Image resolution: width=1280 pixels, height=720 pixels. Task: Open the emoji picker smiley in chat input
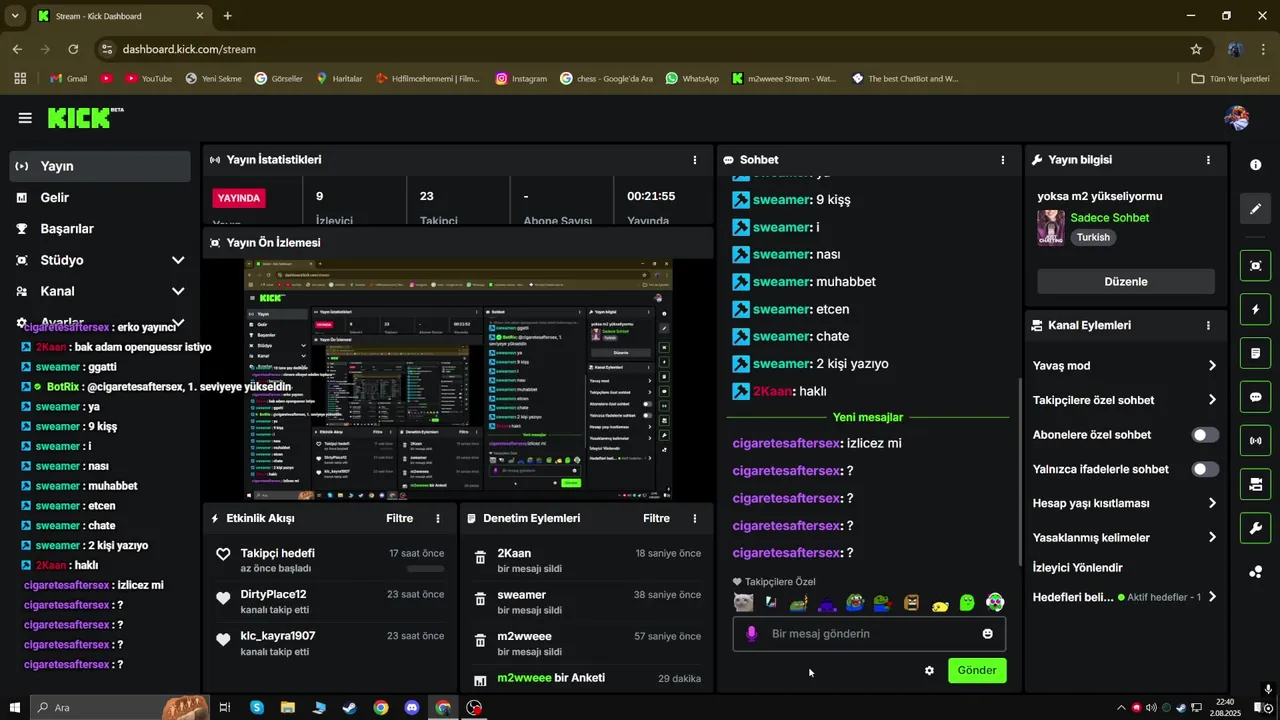point(988,634)
